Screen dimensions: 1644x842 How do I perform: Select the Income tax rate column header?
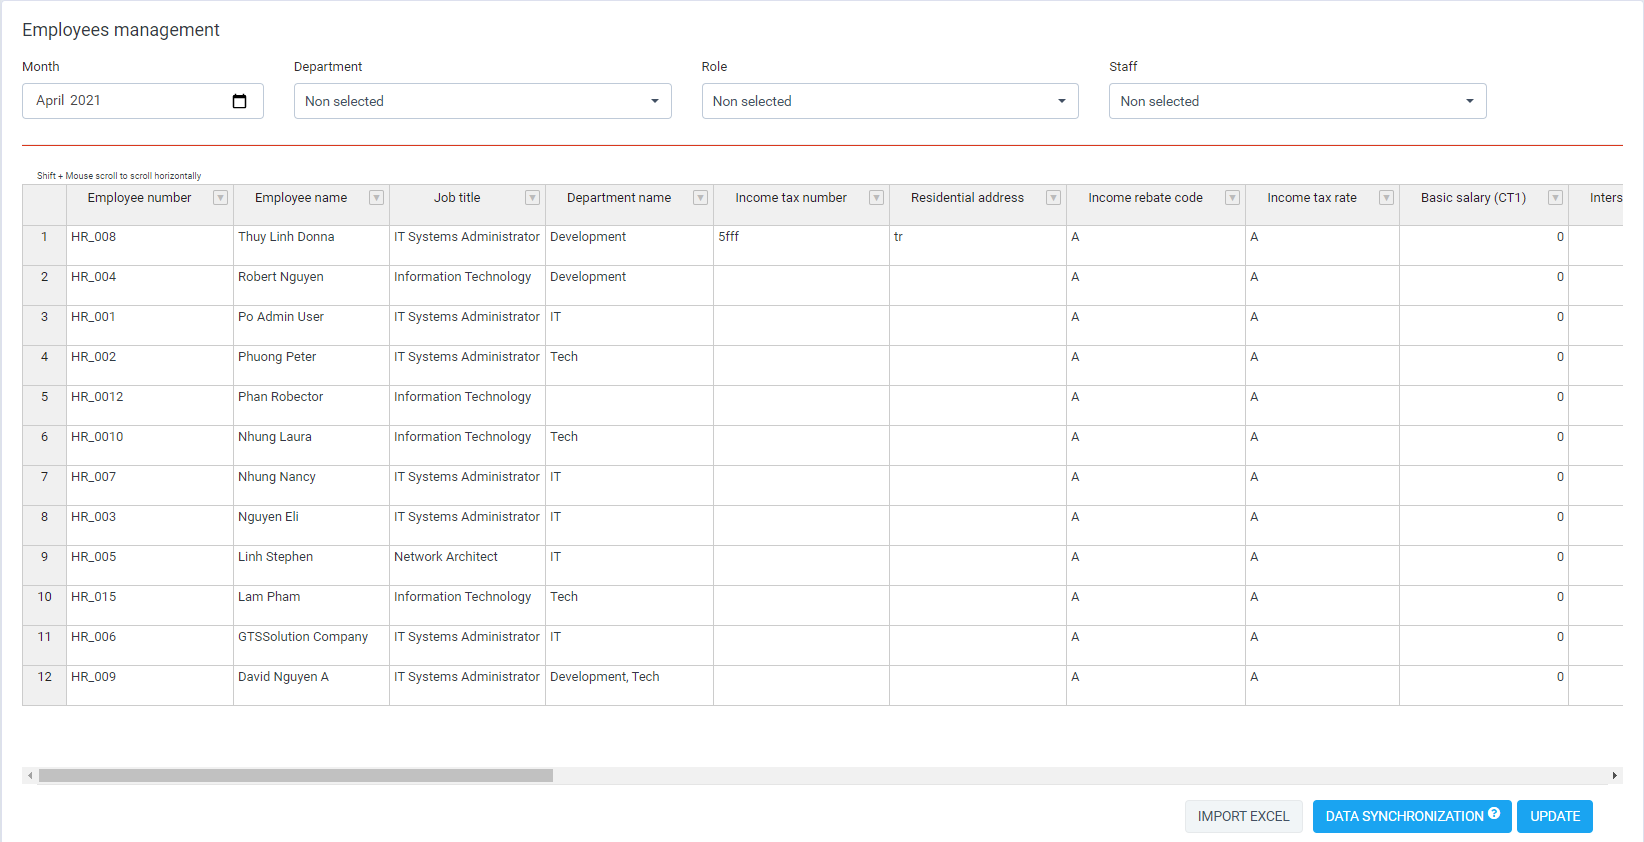tap(1323, 205)
